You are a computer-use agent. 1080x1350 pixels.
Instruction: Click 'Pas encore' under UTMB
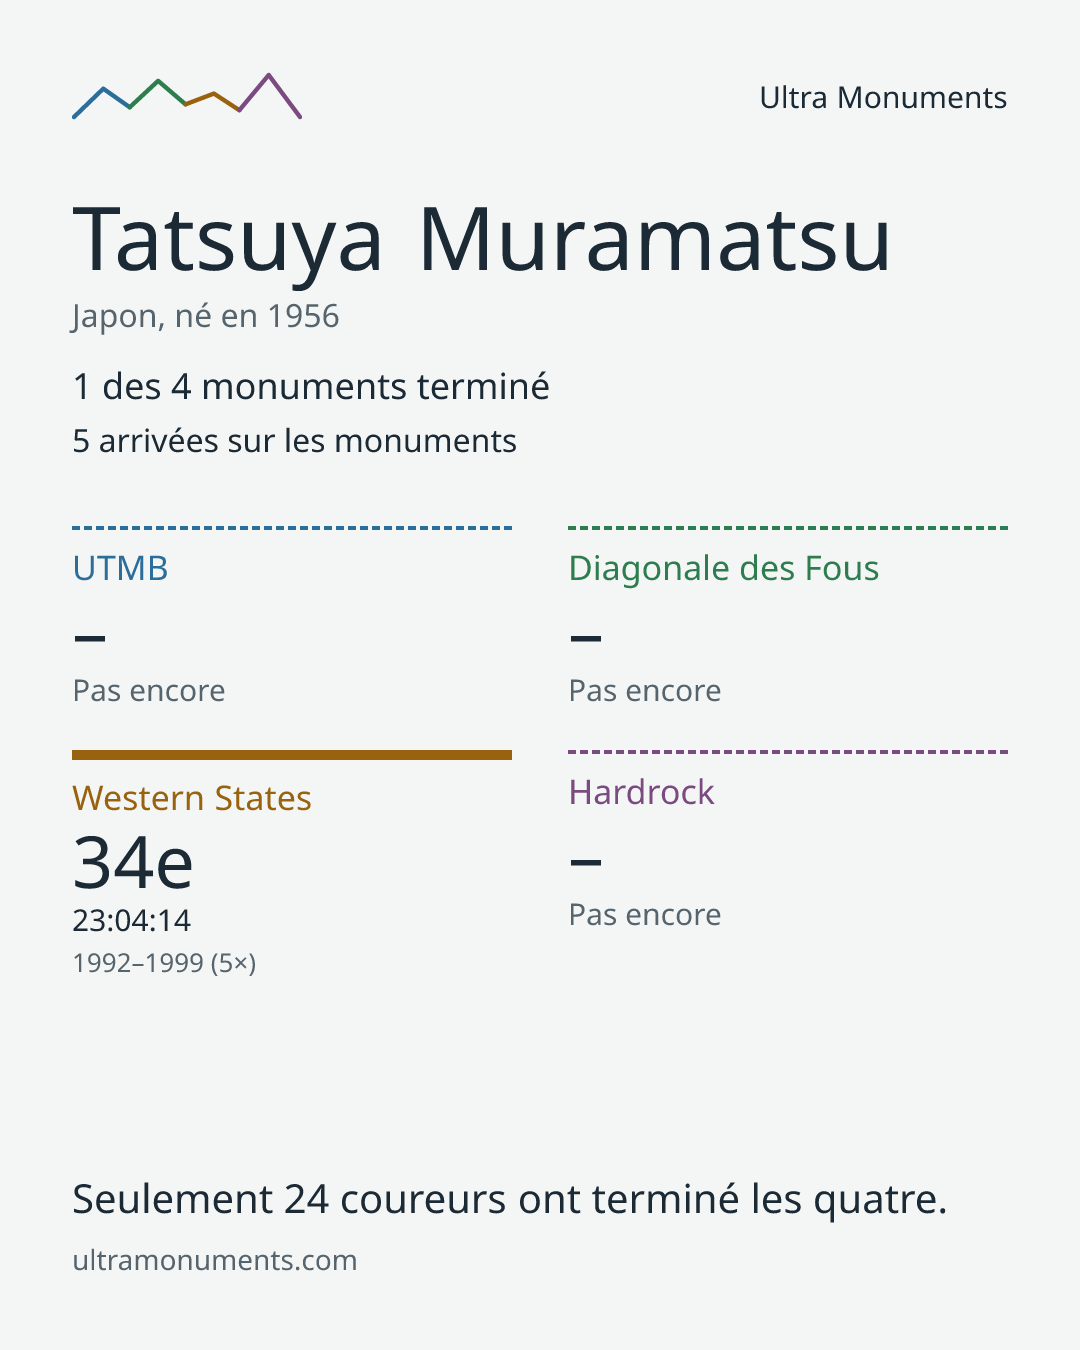click(149, 691)
